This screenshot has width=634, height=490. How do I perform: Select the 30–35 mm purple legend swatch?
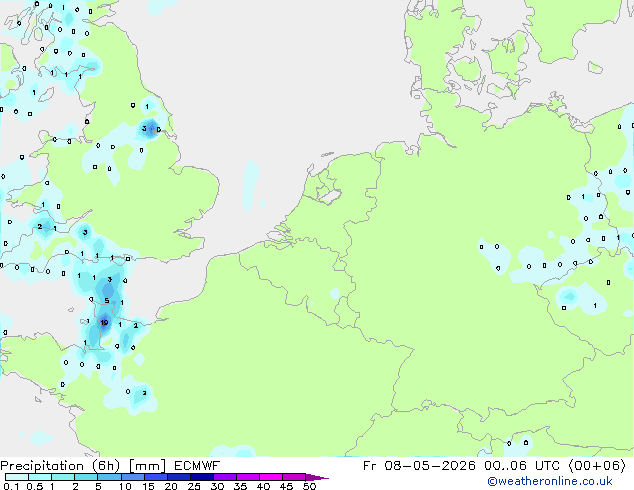coord(224,477)
